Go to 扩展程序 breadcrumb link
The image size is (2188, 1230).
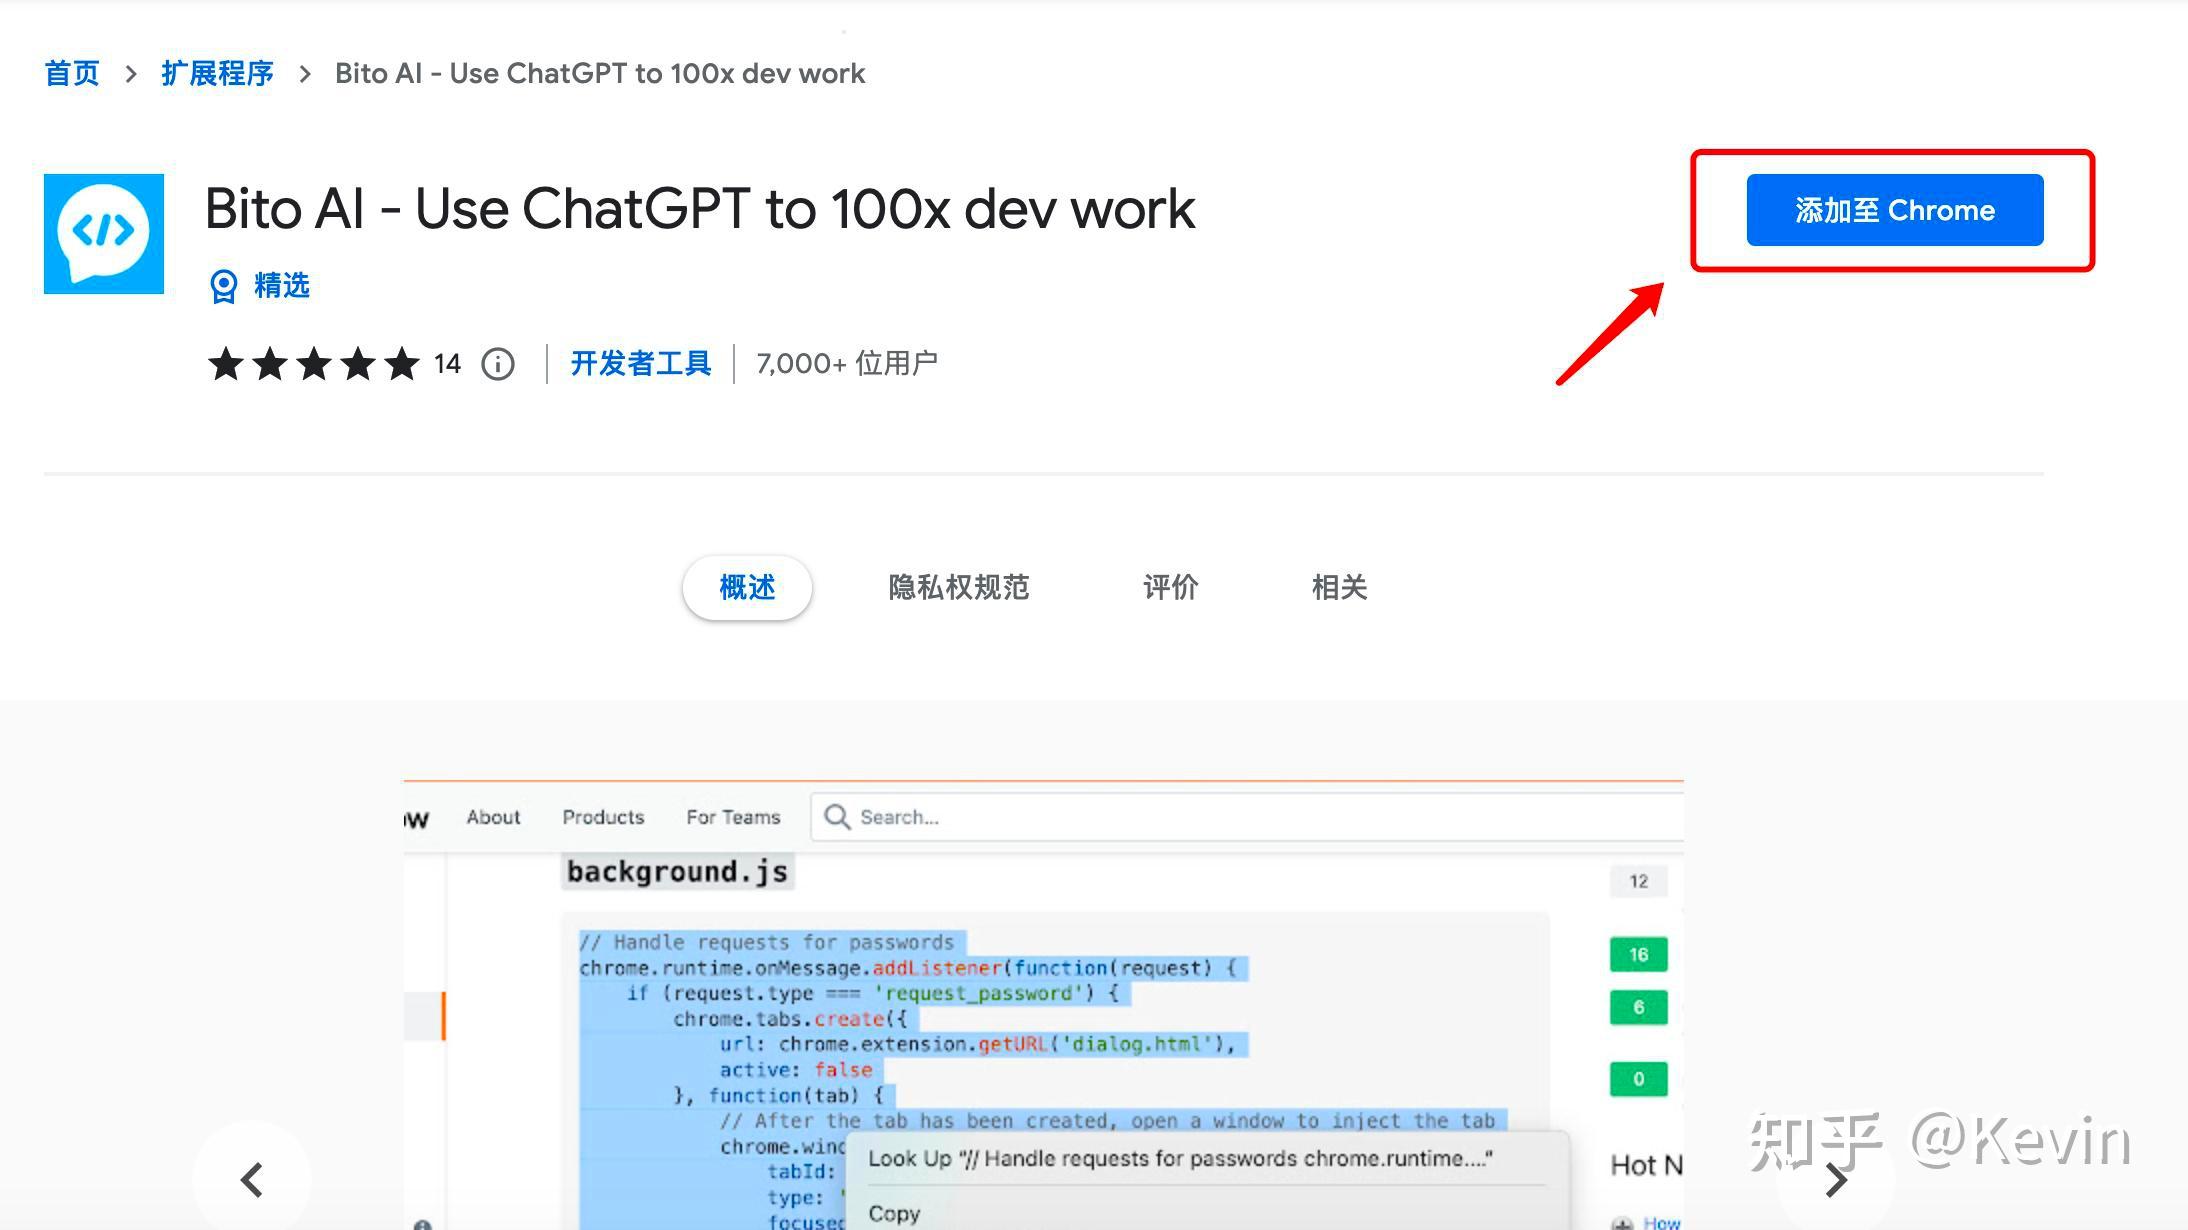coord(217,72)
